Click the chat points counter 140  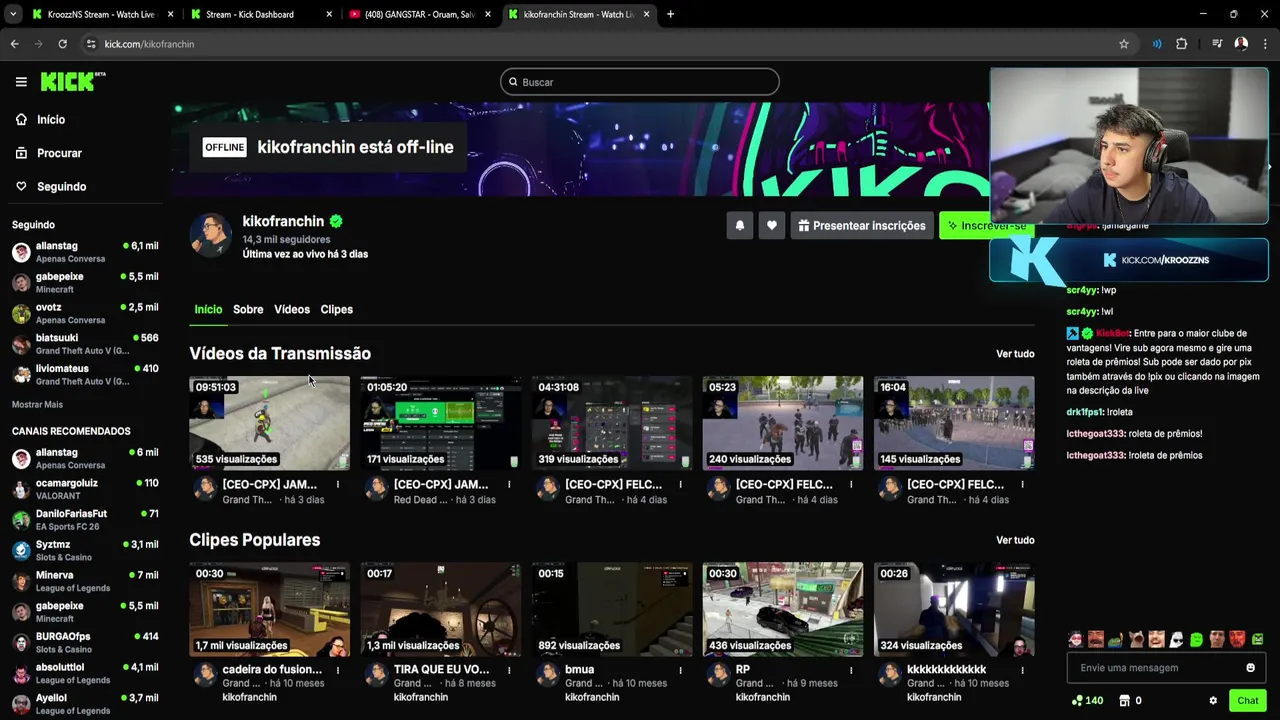click(1087, 701)
